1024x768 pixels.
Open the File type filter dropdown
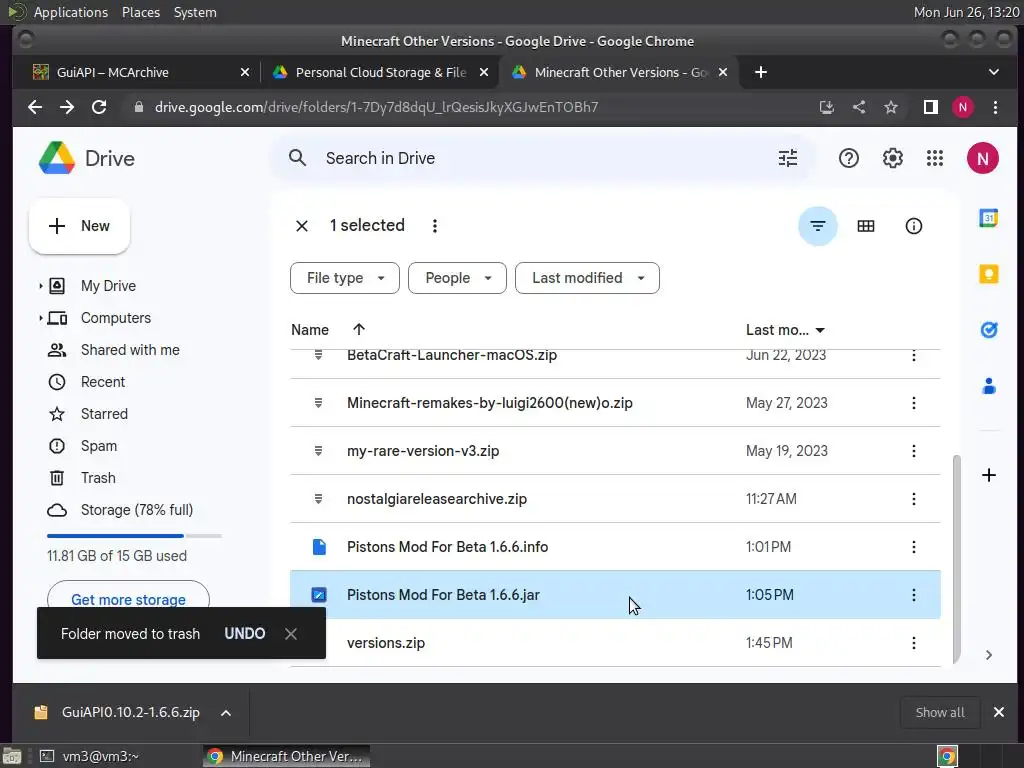pos(344,278)
